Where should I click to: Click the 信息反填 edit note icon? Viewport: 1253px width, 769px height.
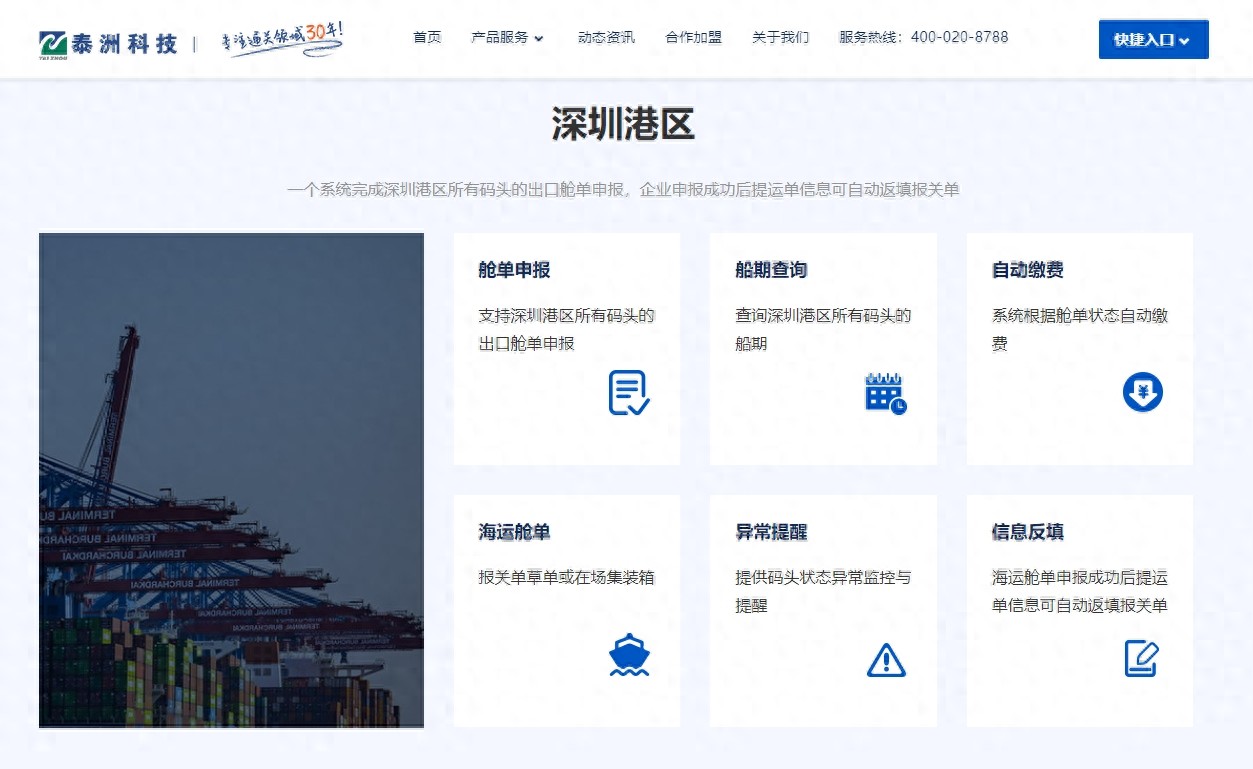(1142, 658)
